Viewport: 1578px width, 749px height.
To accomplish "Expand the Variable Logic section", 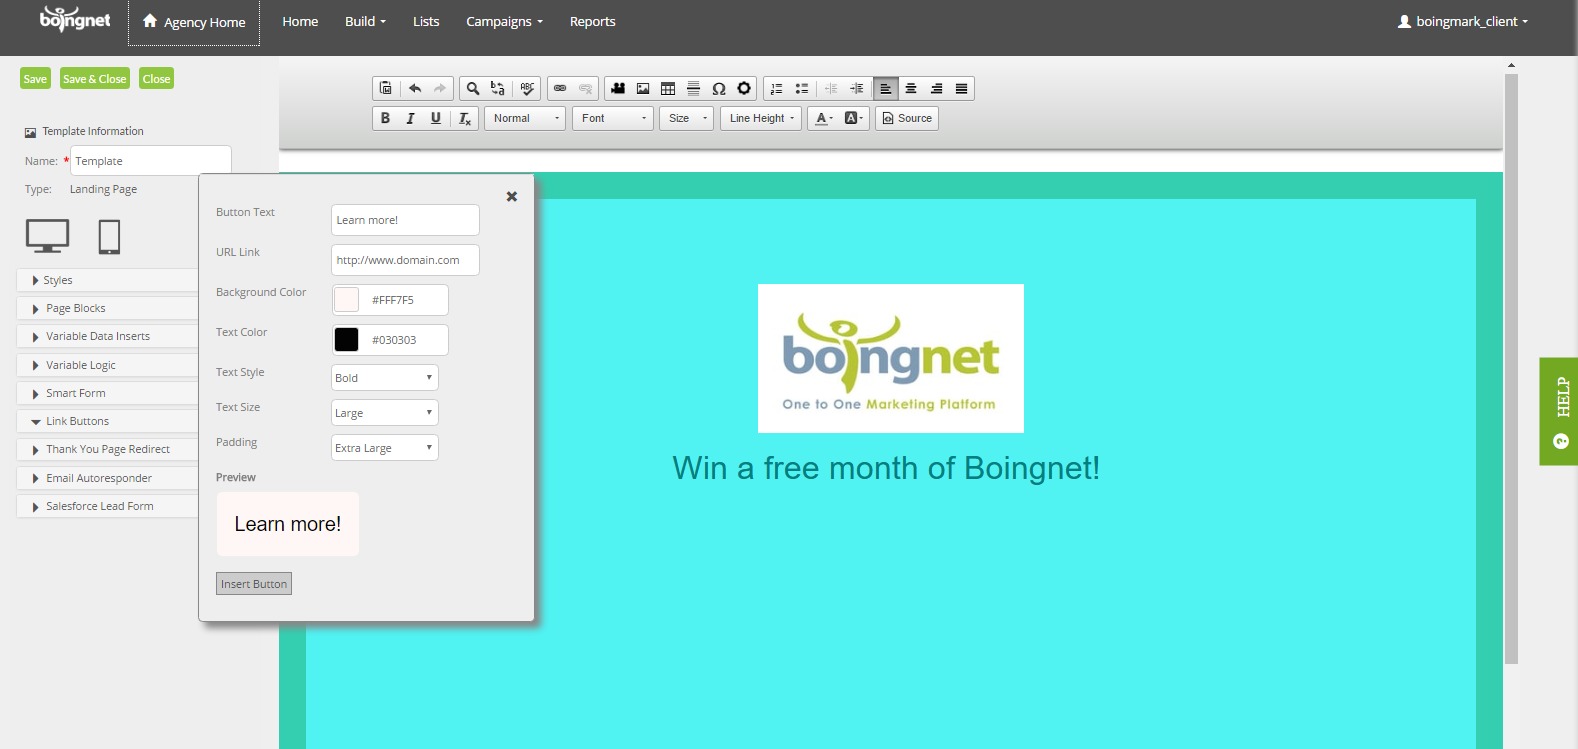I will (x=108, y=365).
